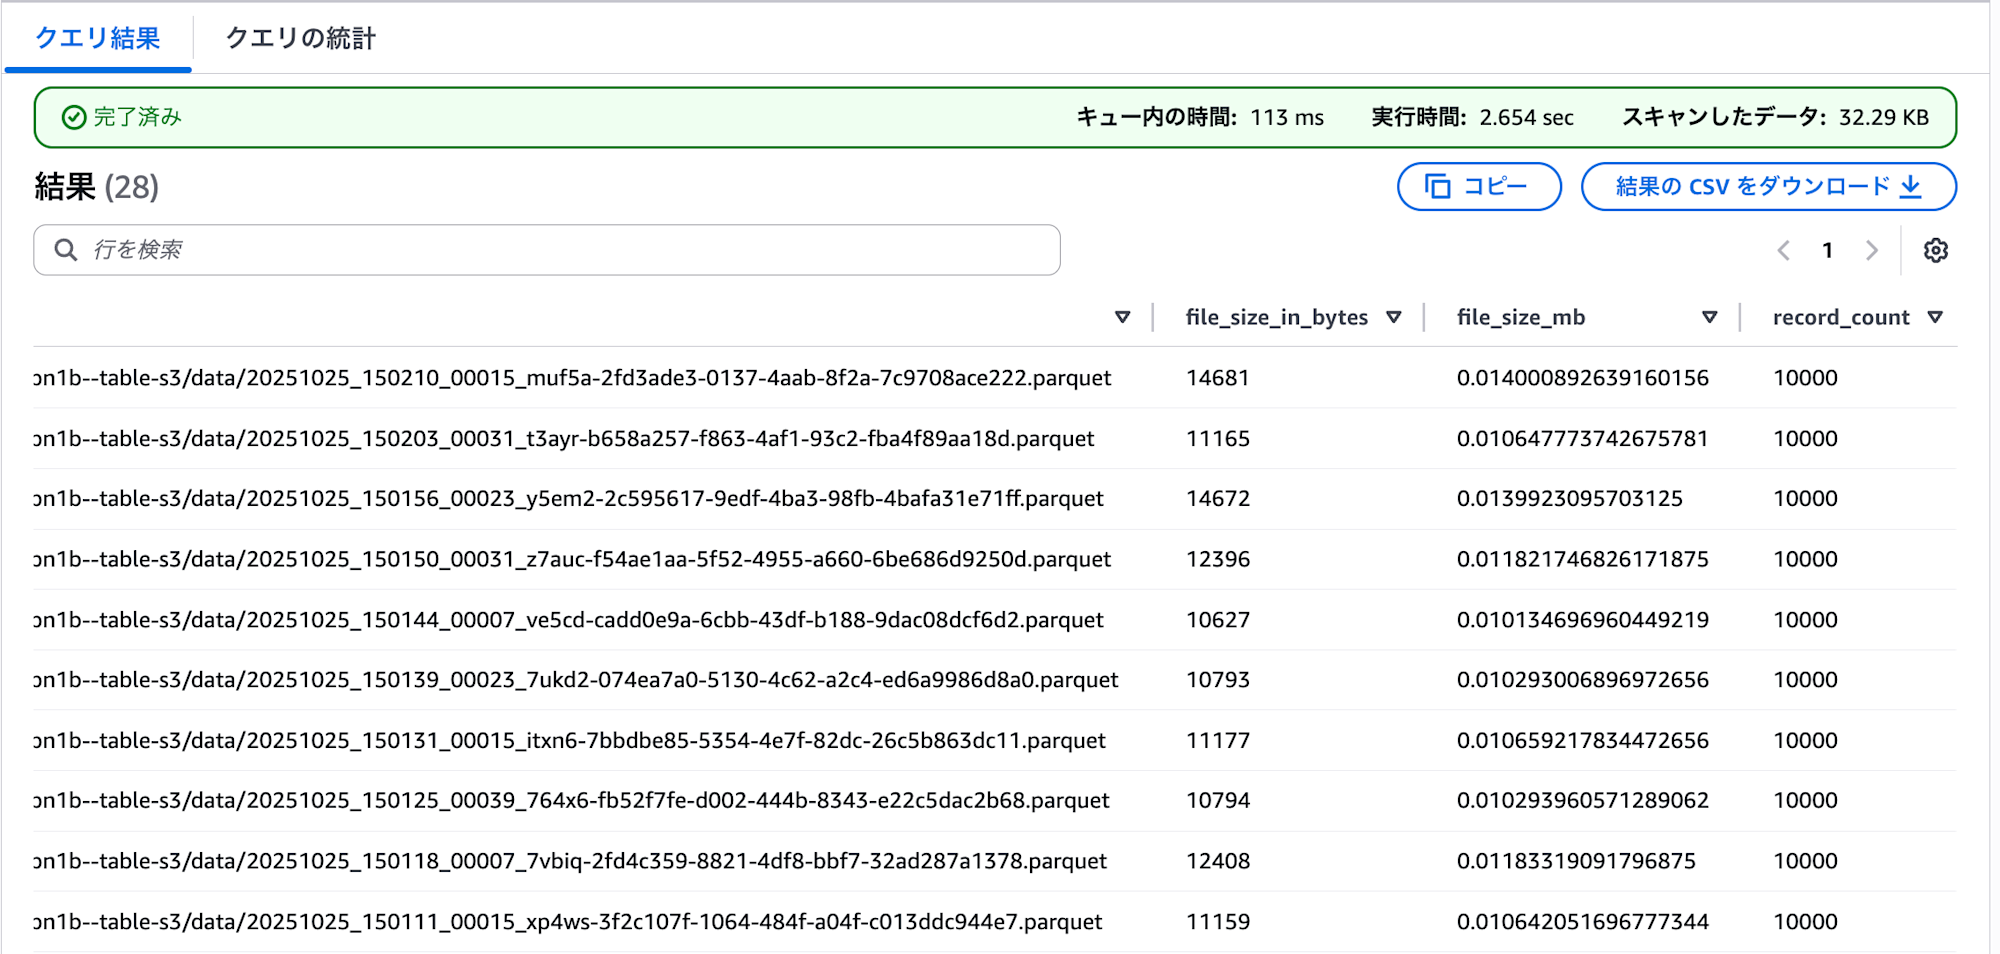Click the magnifier icon in row search
The height and width of the screenshot is (954, 2000).
pyautogui.click(x=66, y=250)
